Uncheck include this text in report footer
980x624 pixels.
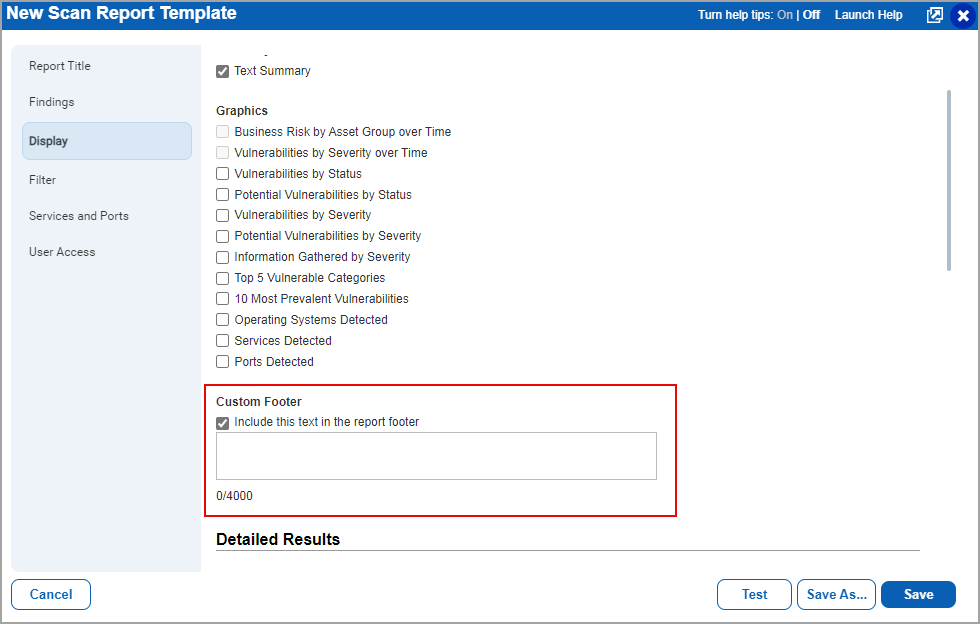pos(222,422)
